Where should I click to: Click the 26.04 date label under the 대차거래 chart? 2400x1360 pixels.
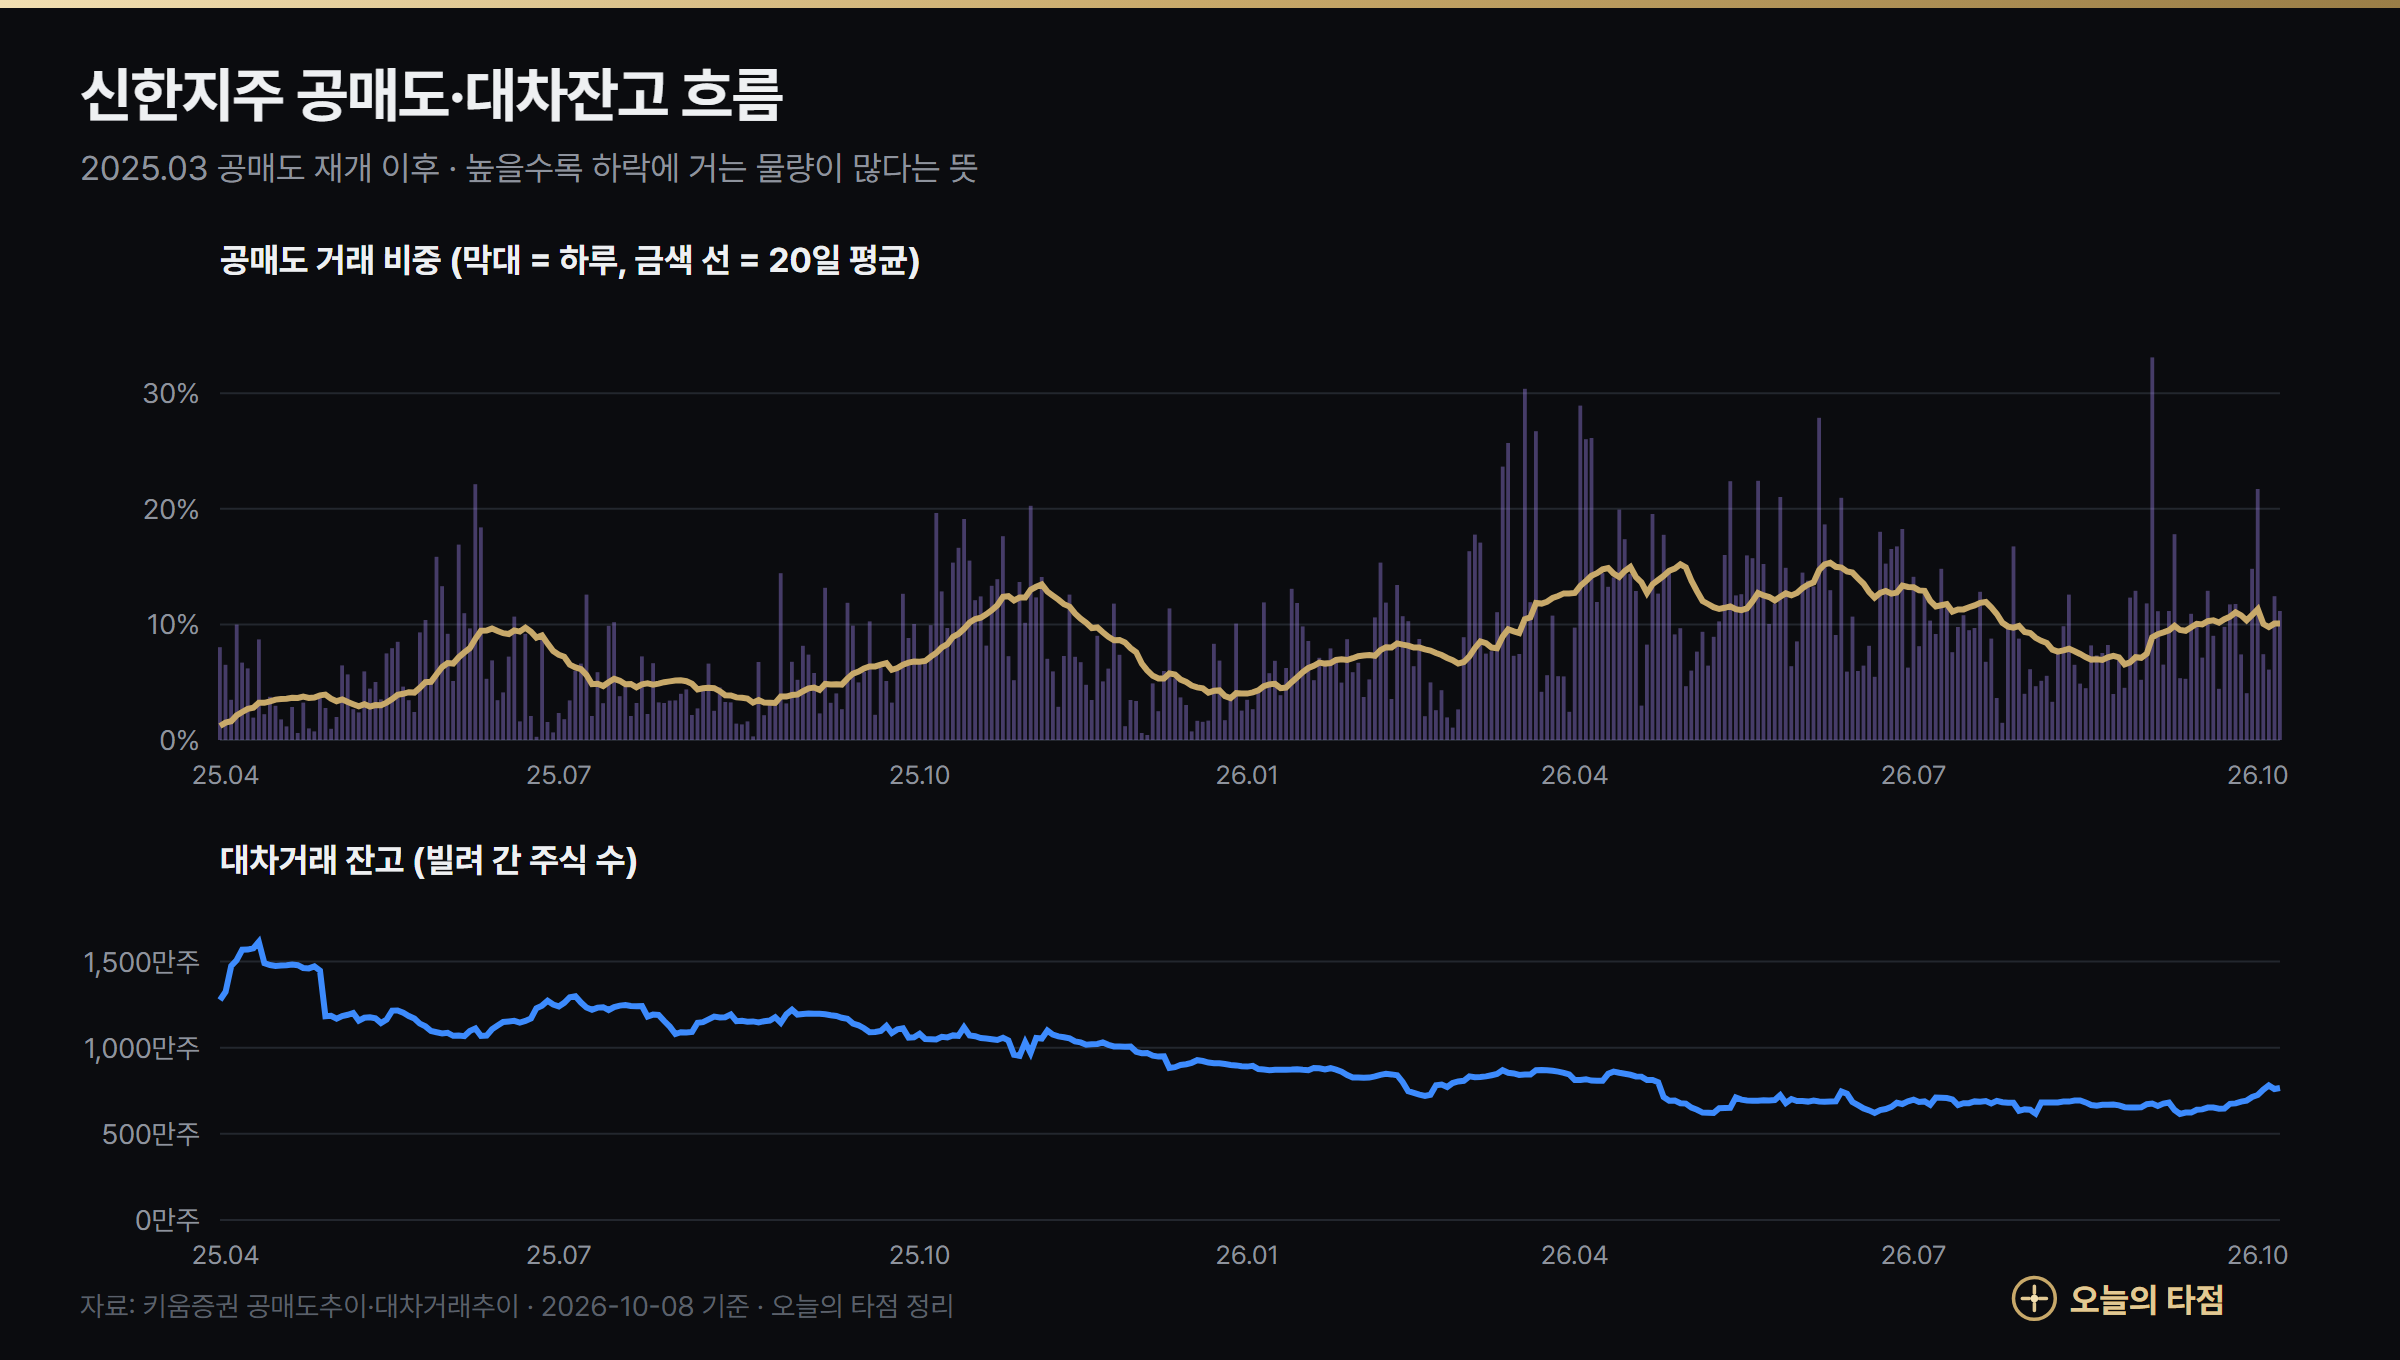tap(1574, 1255)
